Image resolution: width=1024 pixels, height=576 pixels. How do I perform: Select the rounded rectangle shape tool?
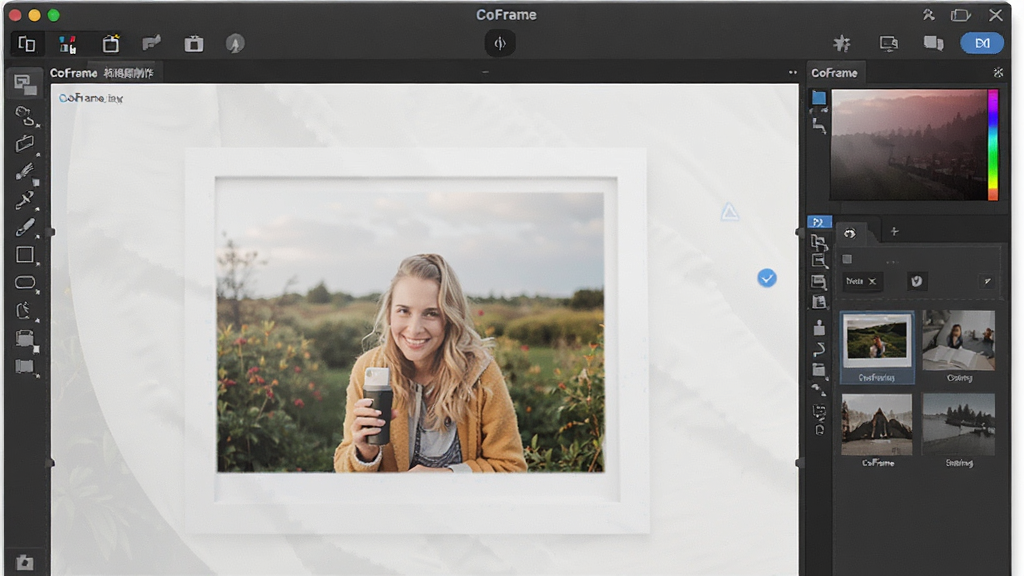(x=25, y=283)
